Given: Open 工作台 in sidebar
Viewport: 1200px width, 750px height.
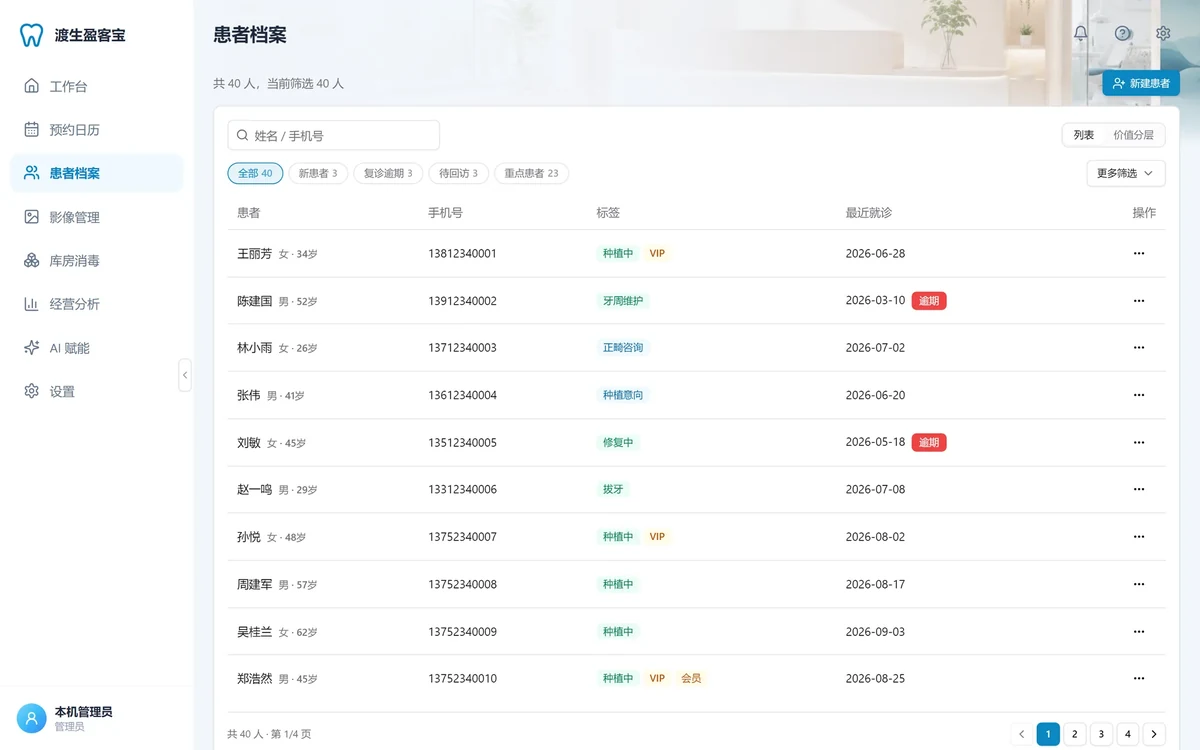Looking at the screenshot, I should [96, 86].
